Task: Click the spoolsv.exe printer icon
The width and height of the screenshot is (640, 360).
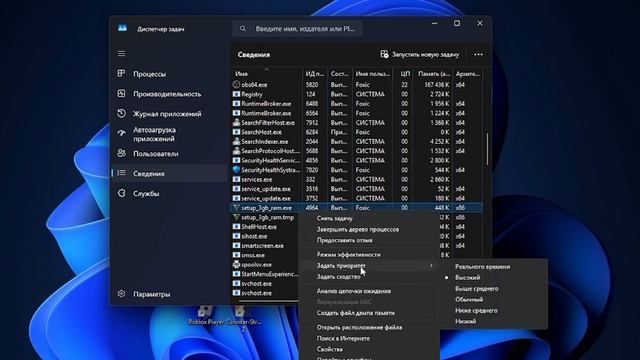Action: tap(236, 264)
